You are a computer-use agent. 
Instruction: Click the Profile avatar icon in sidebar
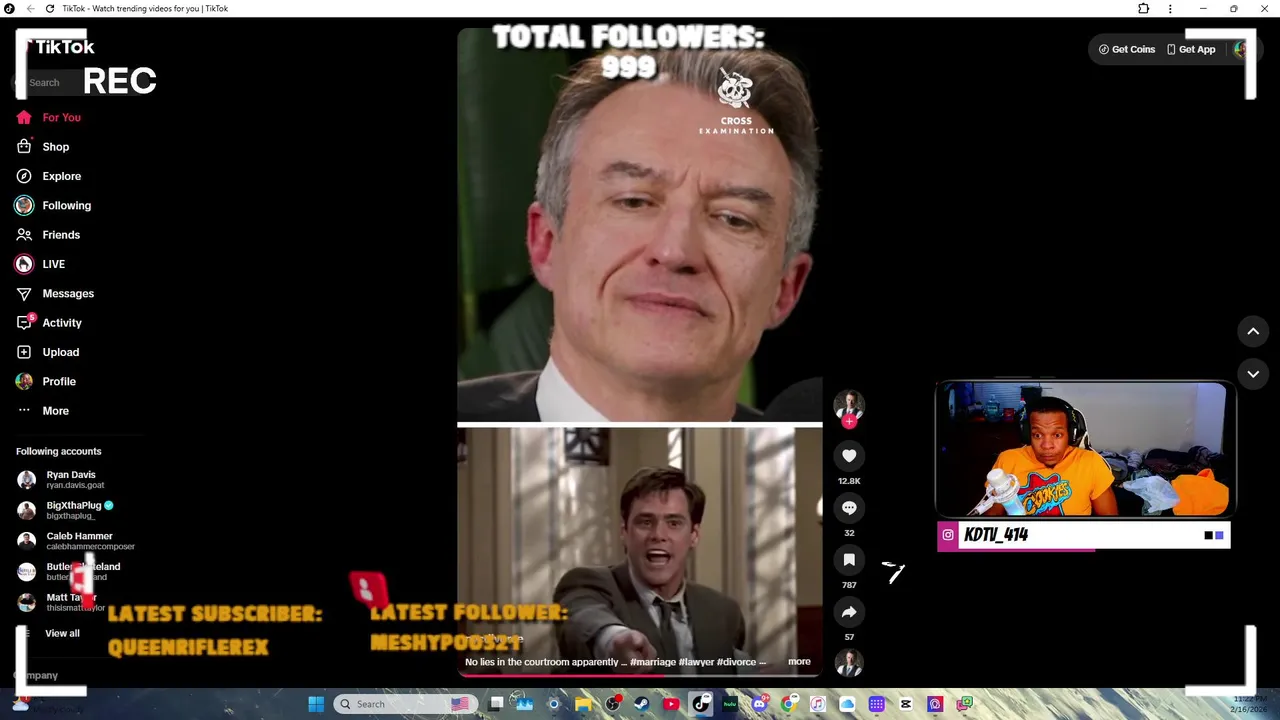[24, 381]
